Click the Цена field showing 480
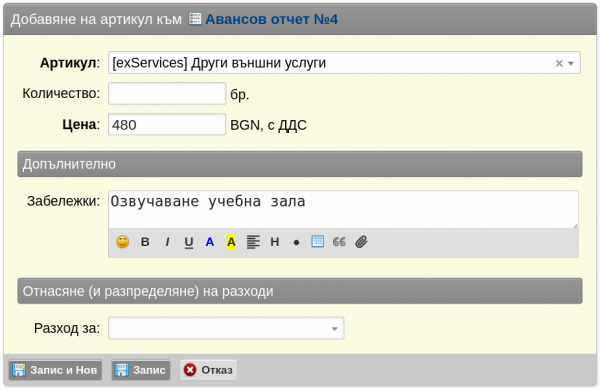Viewport: 600px width, 390px height. point(167,124)
